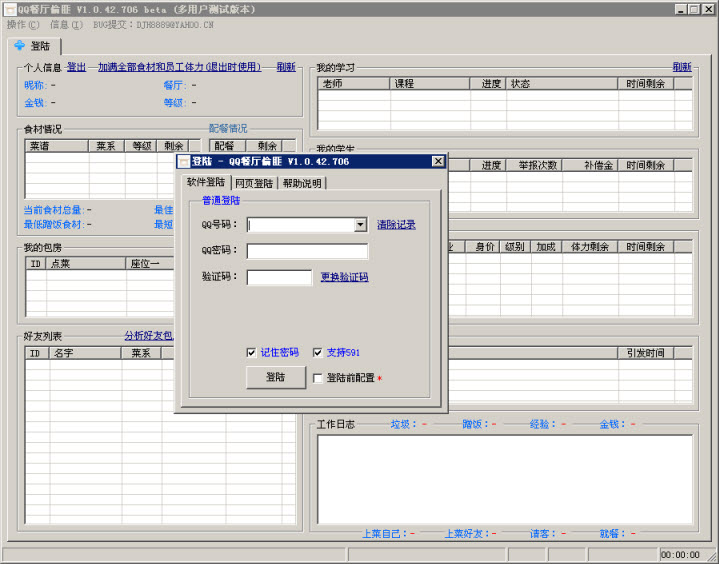The height and width of the screenshot is (564, 719).
Task: Enable the 登陆前配置 checkbox
Action: click(317, 378)
